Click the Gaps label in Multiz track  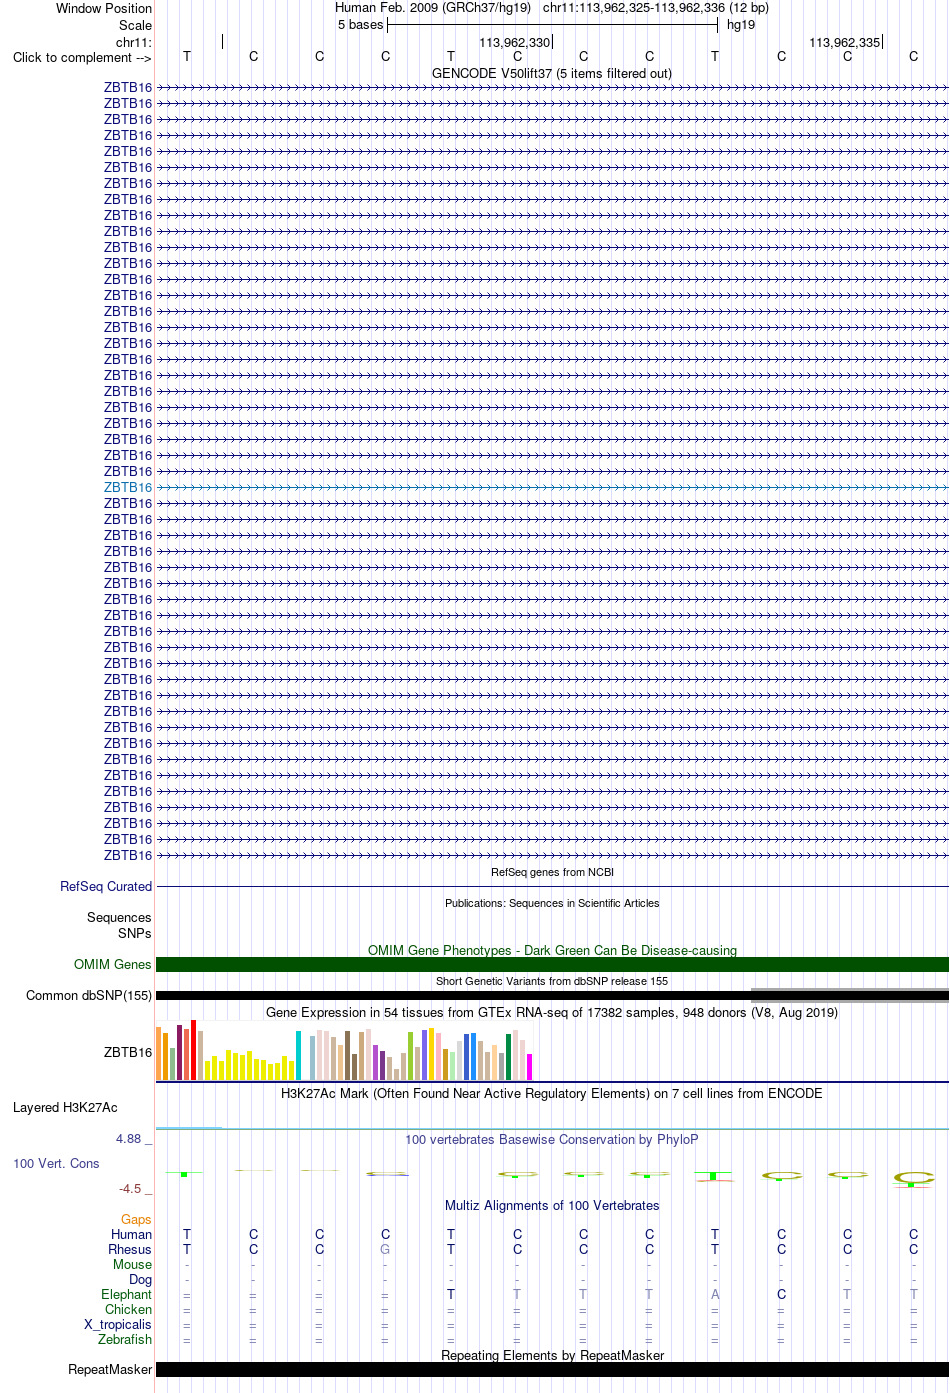pyautogui.click(x=136, y=1219)
